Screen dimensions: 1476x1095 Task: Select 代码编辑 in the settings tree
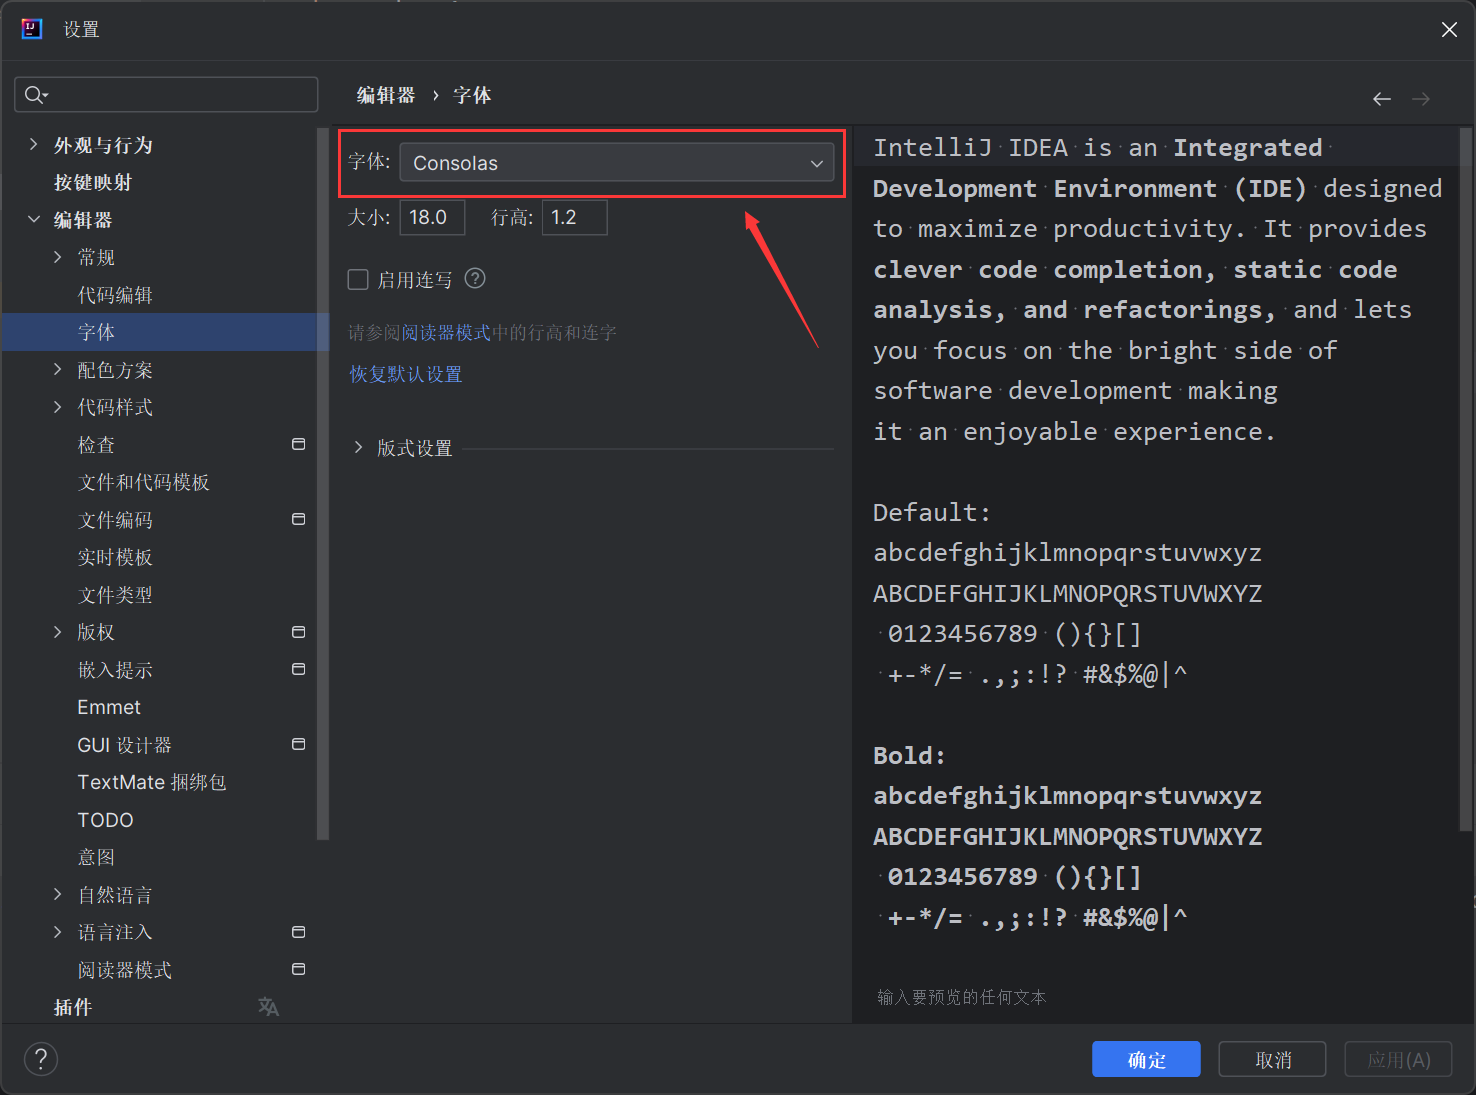(x=115, y=295)
